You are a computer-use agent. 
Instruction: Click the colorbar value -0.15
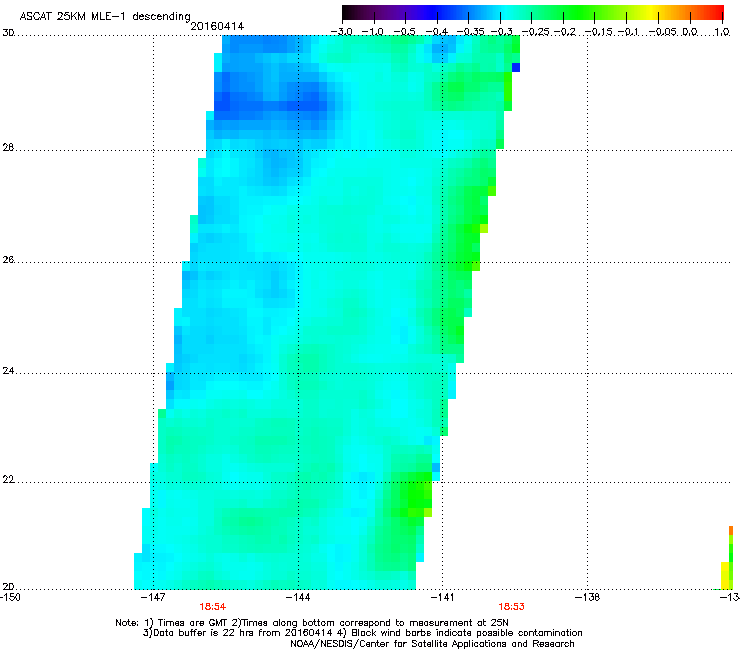598,32
